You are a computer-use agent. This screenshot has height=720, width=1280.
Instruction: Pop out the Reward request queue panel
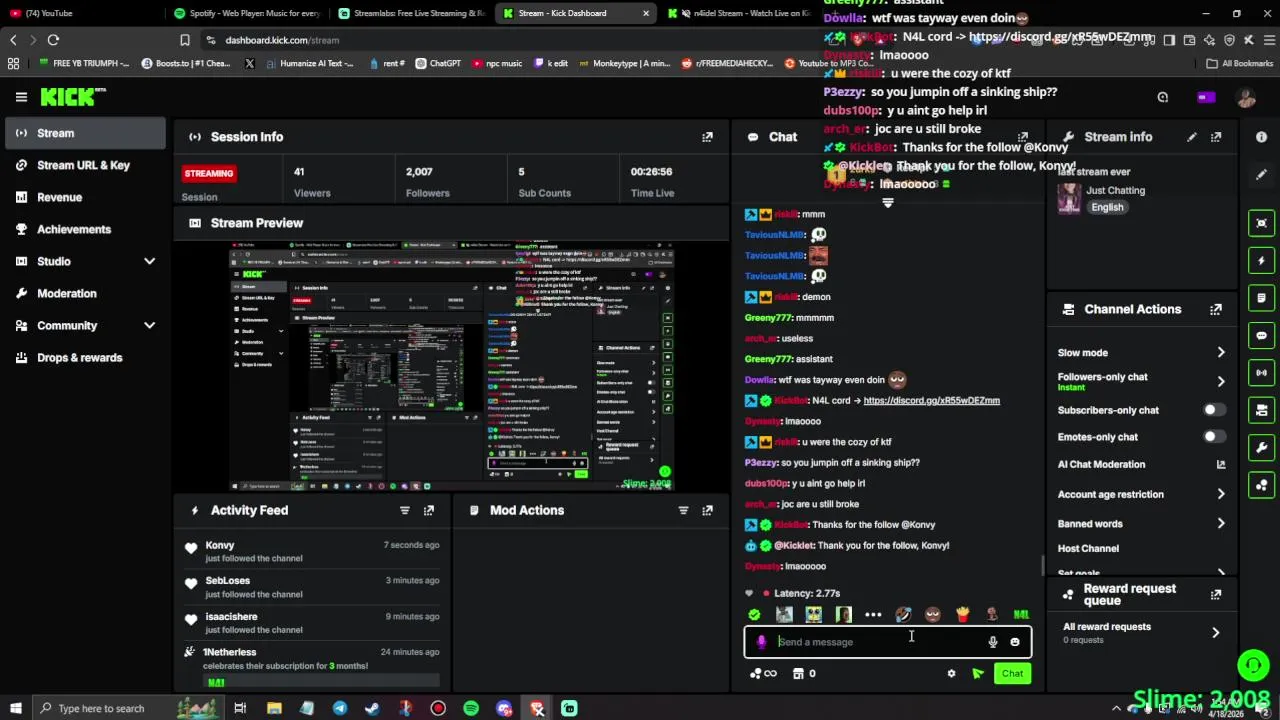(1216, 594)
